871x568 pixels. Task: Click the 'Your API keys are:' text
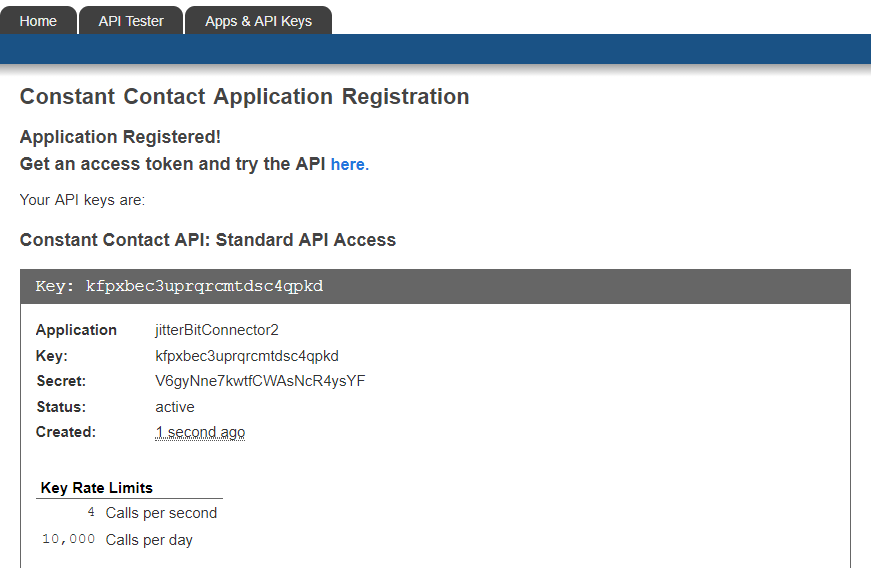(x=82, y=200)
